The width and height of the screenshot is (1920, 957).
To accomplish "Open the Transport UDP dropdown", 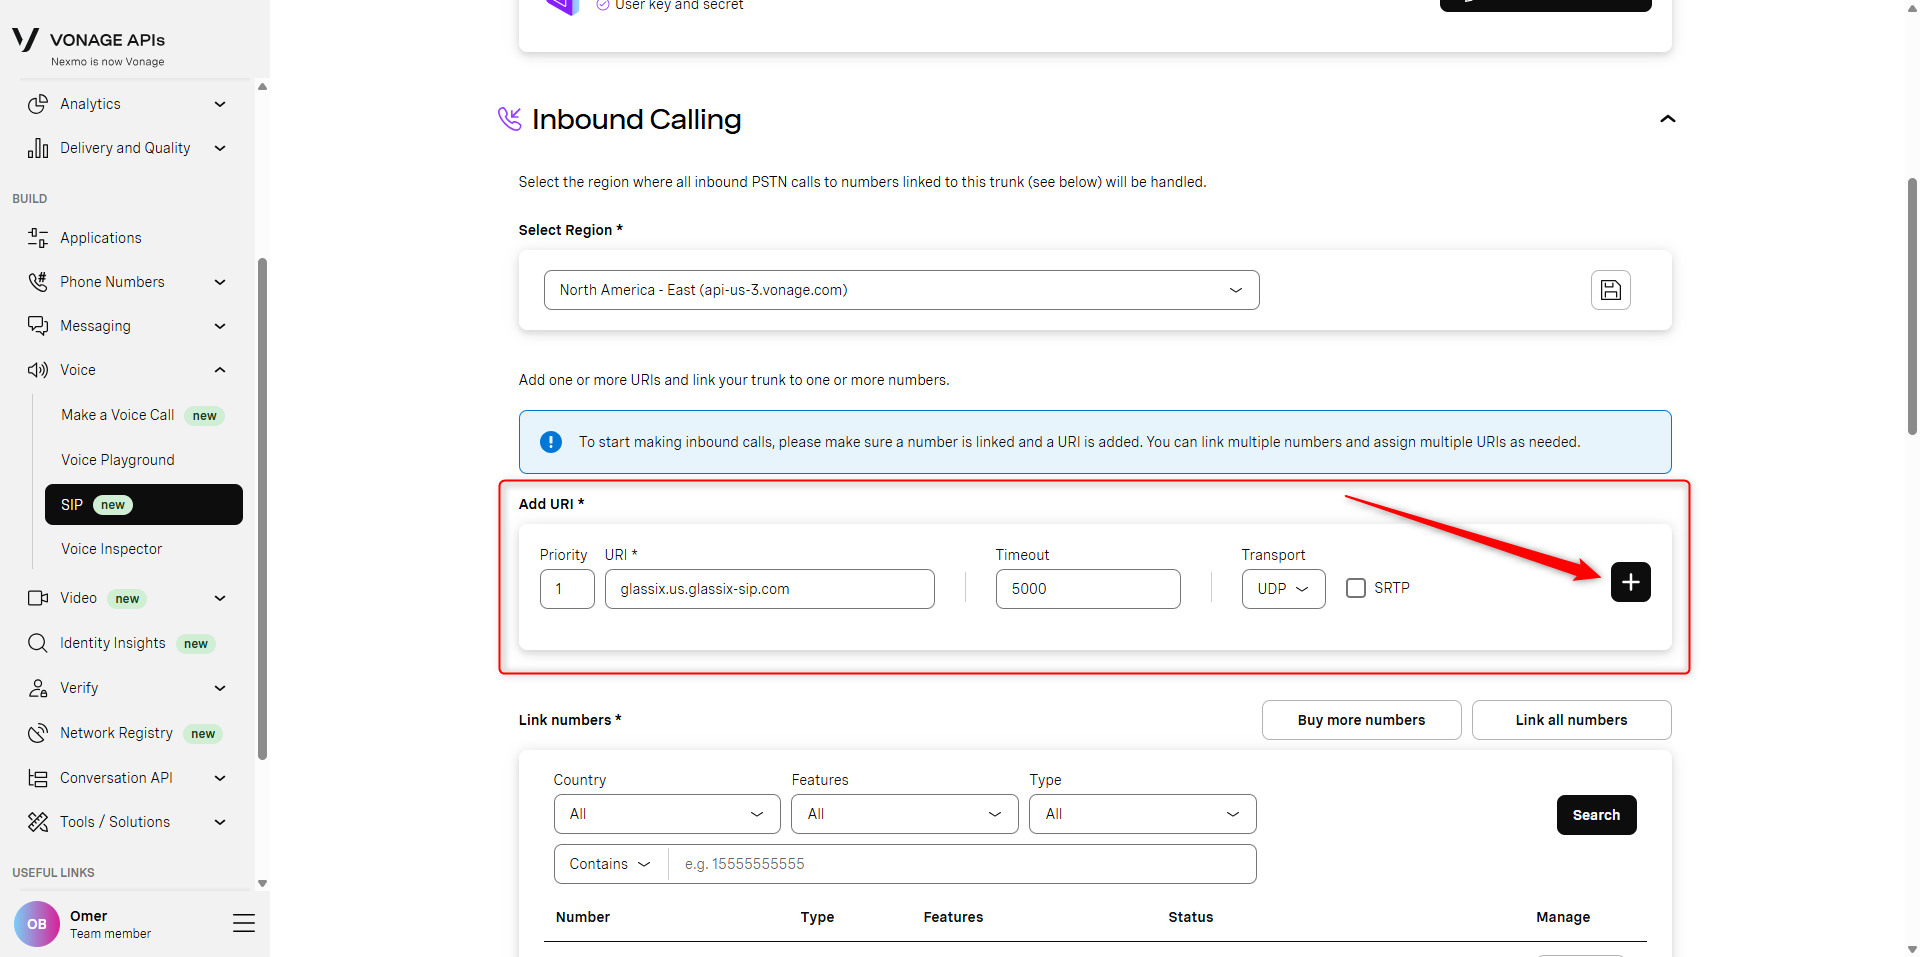I will point(1284,589).
